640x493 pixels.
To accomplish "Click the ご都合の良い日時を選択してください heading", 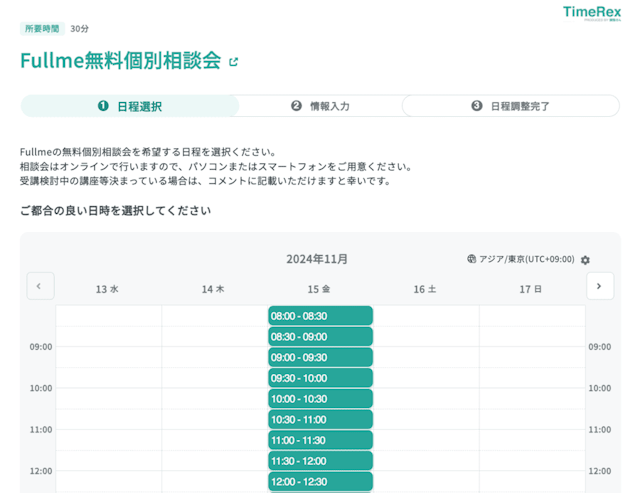I will tap(116, 211).
